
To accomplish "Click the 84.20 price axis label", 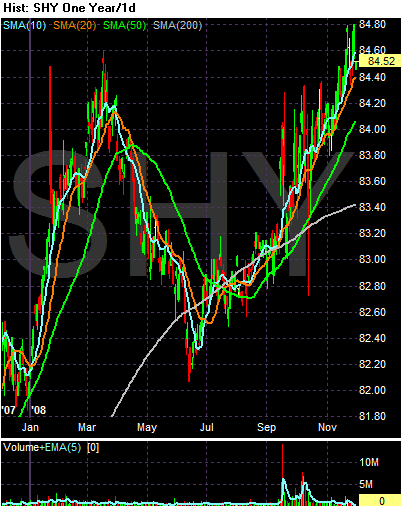I will tap(372, 103).
